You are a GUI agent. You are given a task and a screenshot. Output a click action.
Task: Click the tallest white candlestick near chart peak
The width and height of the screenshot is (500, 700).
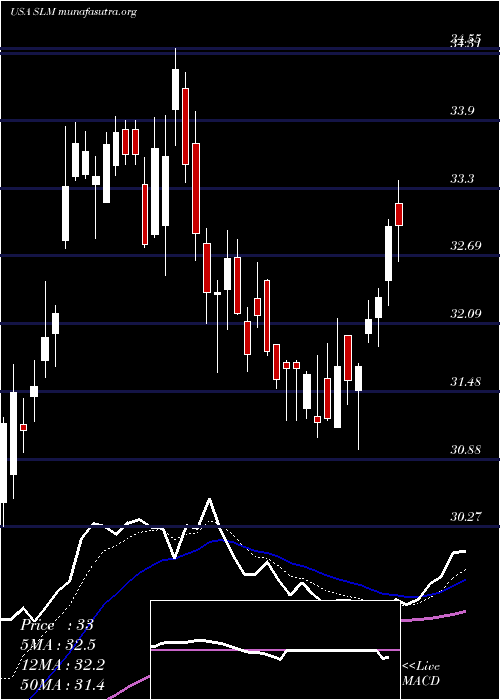[175, 89]
